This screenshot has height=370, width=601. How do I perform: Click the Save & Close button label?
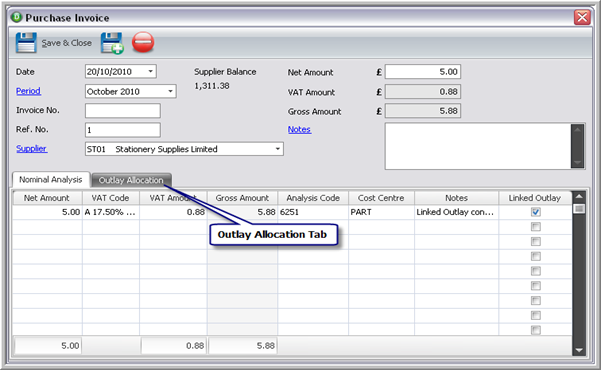click(66, 43)
